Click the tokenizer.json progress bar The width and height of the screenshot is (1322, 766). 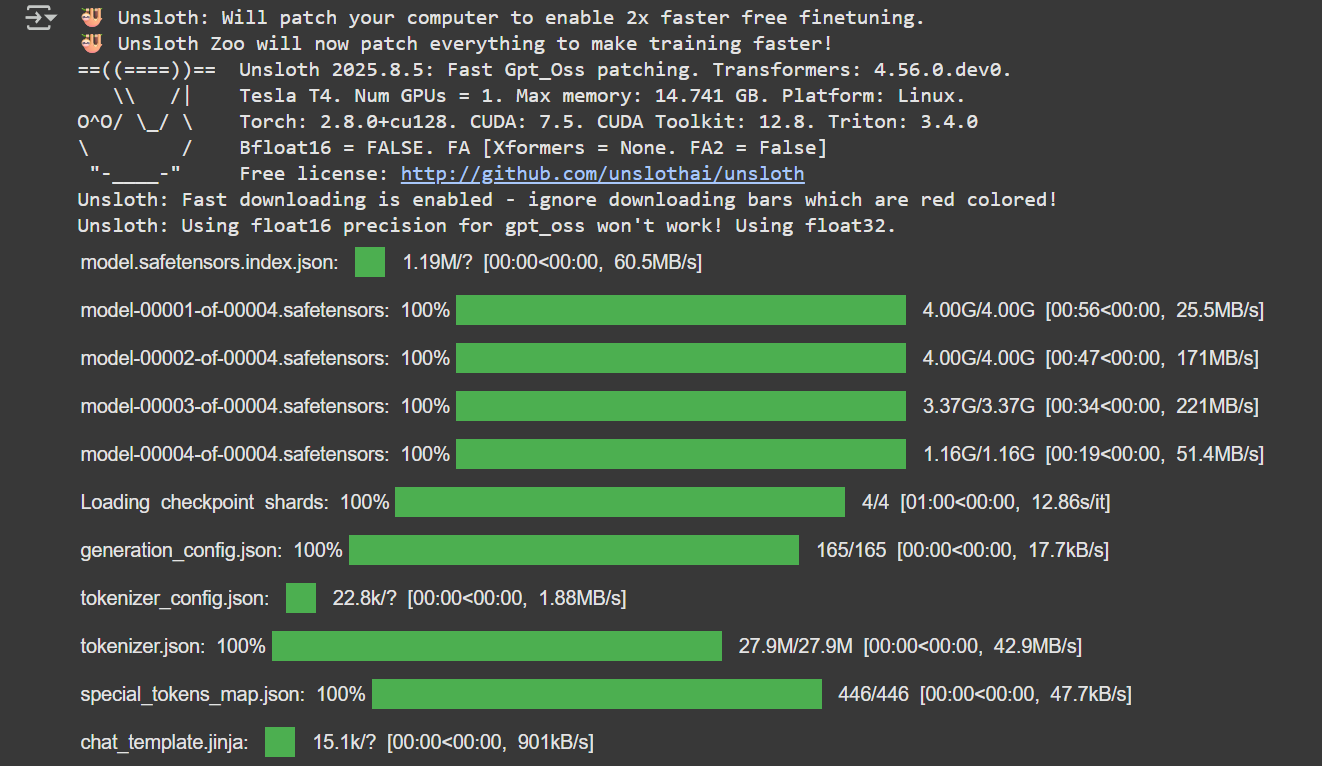[x=496, y=646]
